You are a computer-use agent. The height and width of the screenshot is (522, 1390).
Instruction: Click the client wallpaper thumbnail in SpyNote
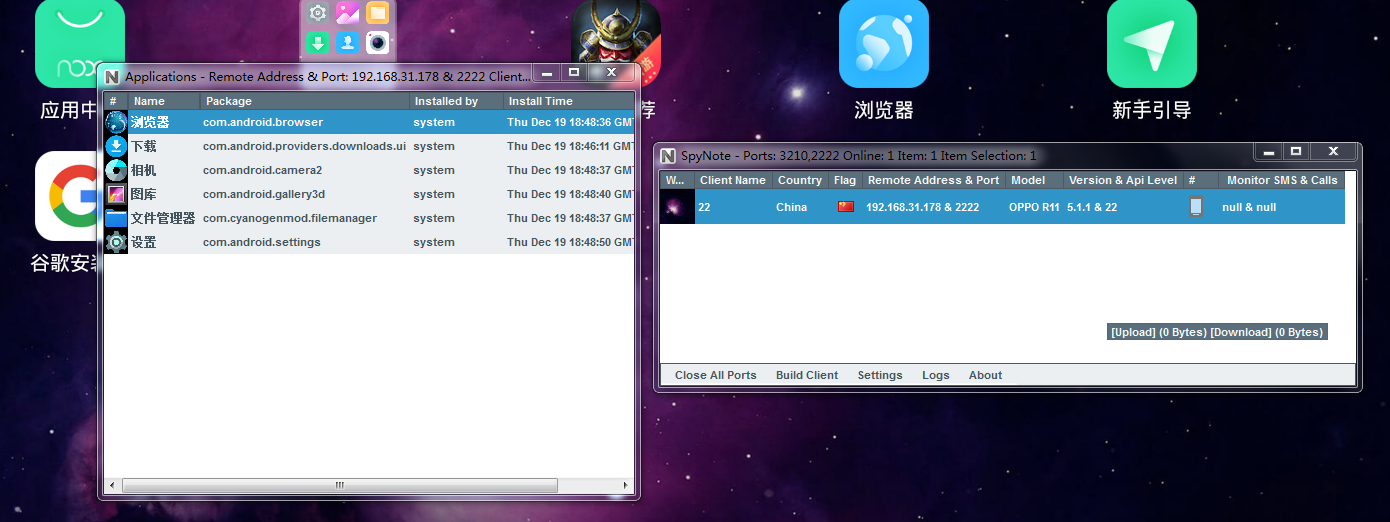click(677, 207)
